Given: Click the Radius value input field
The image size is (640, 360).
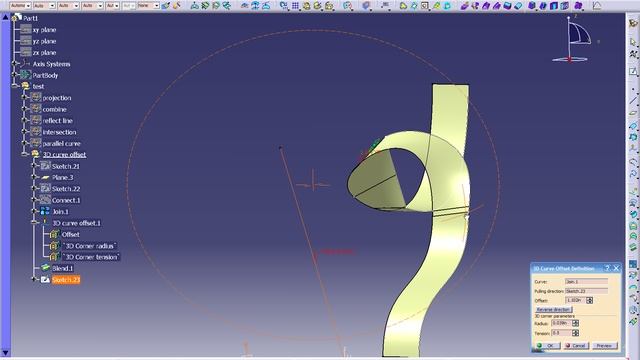Looking at the screenshot, I should [561, 323].
